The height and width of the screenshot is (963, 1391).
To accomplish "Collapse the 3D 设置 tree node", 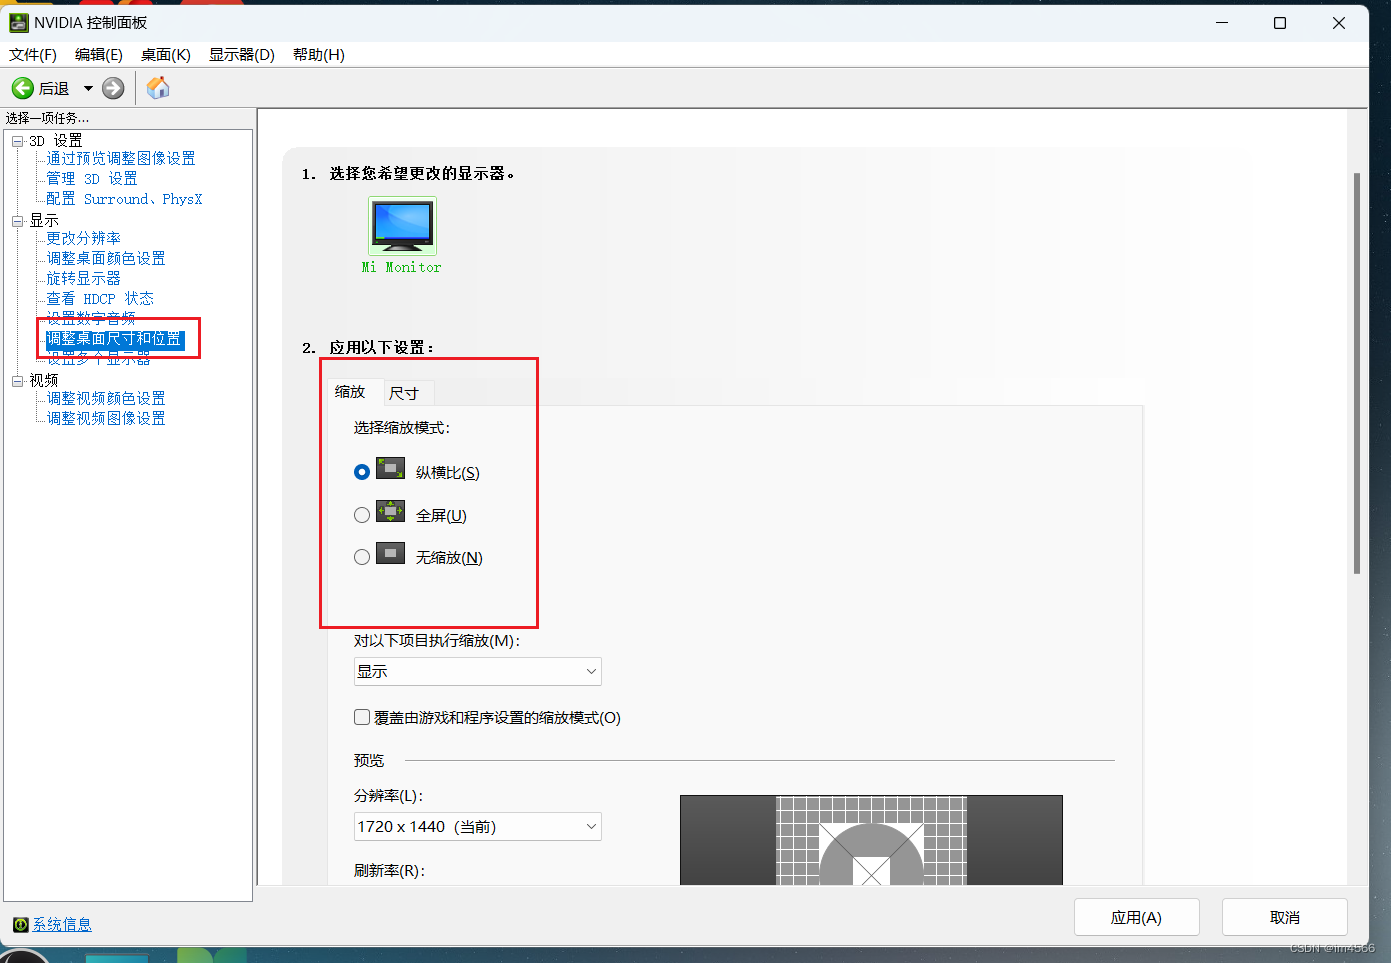I will click(x=17, y=141).
